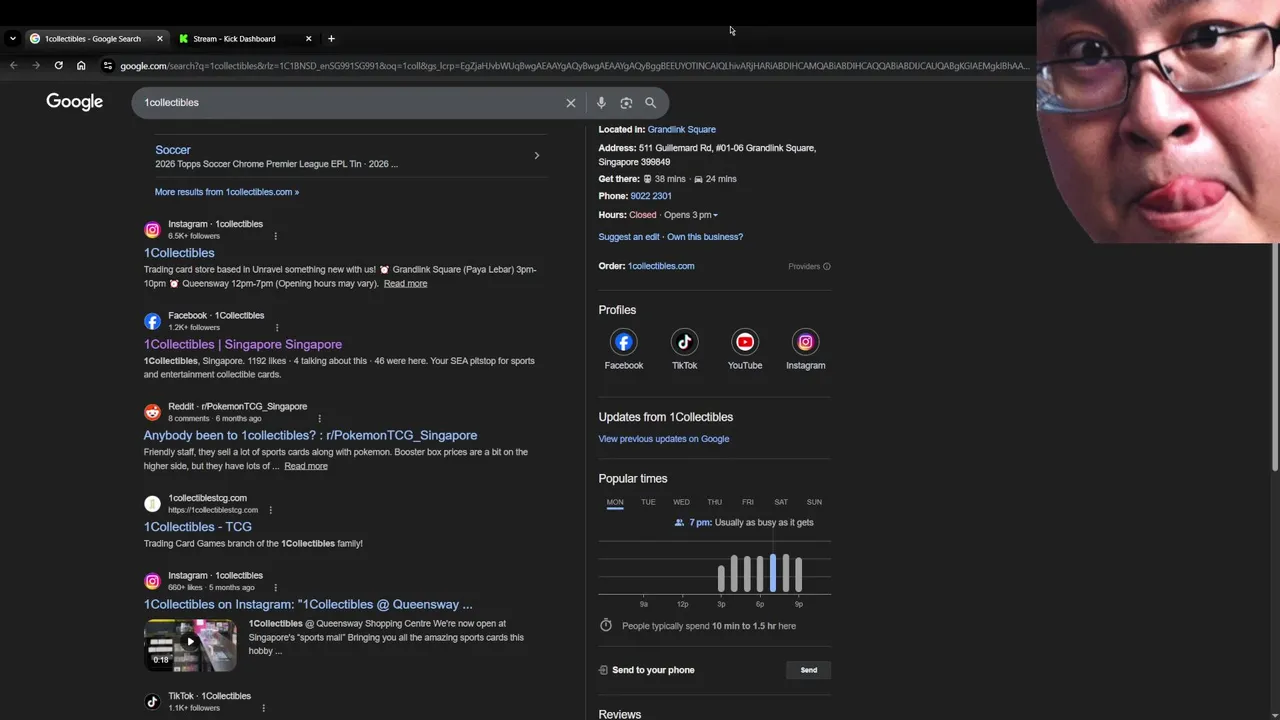Image resolution: width=1280 pixels, height=720 pixels.
Task: Click the magnifier search button
Action: [650, 103]
